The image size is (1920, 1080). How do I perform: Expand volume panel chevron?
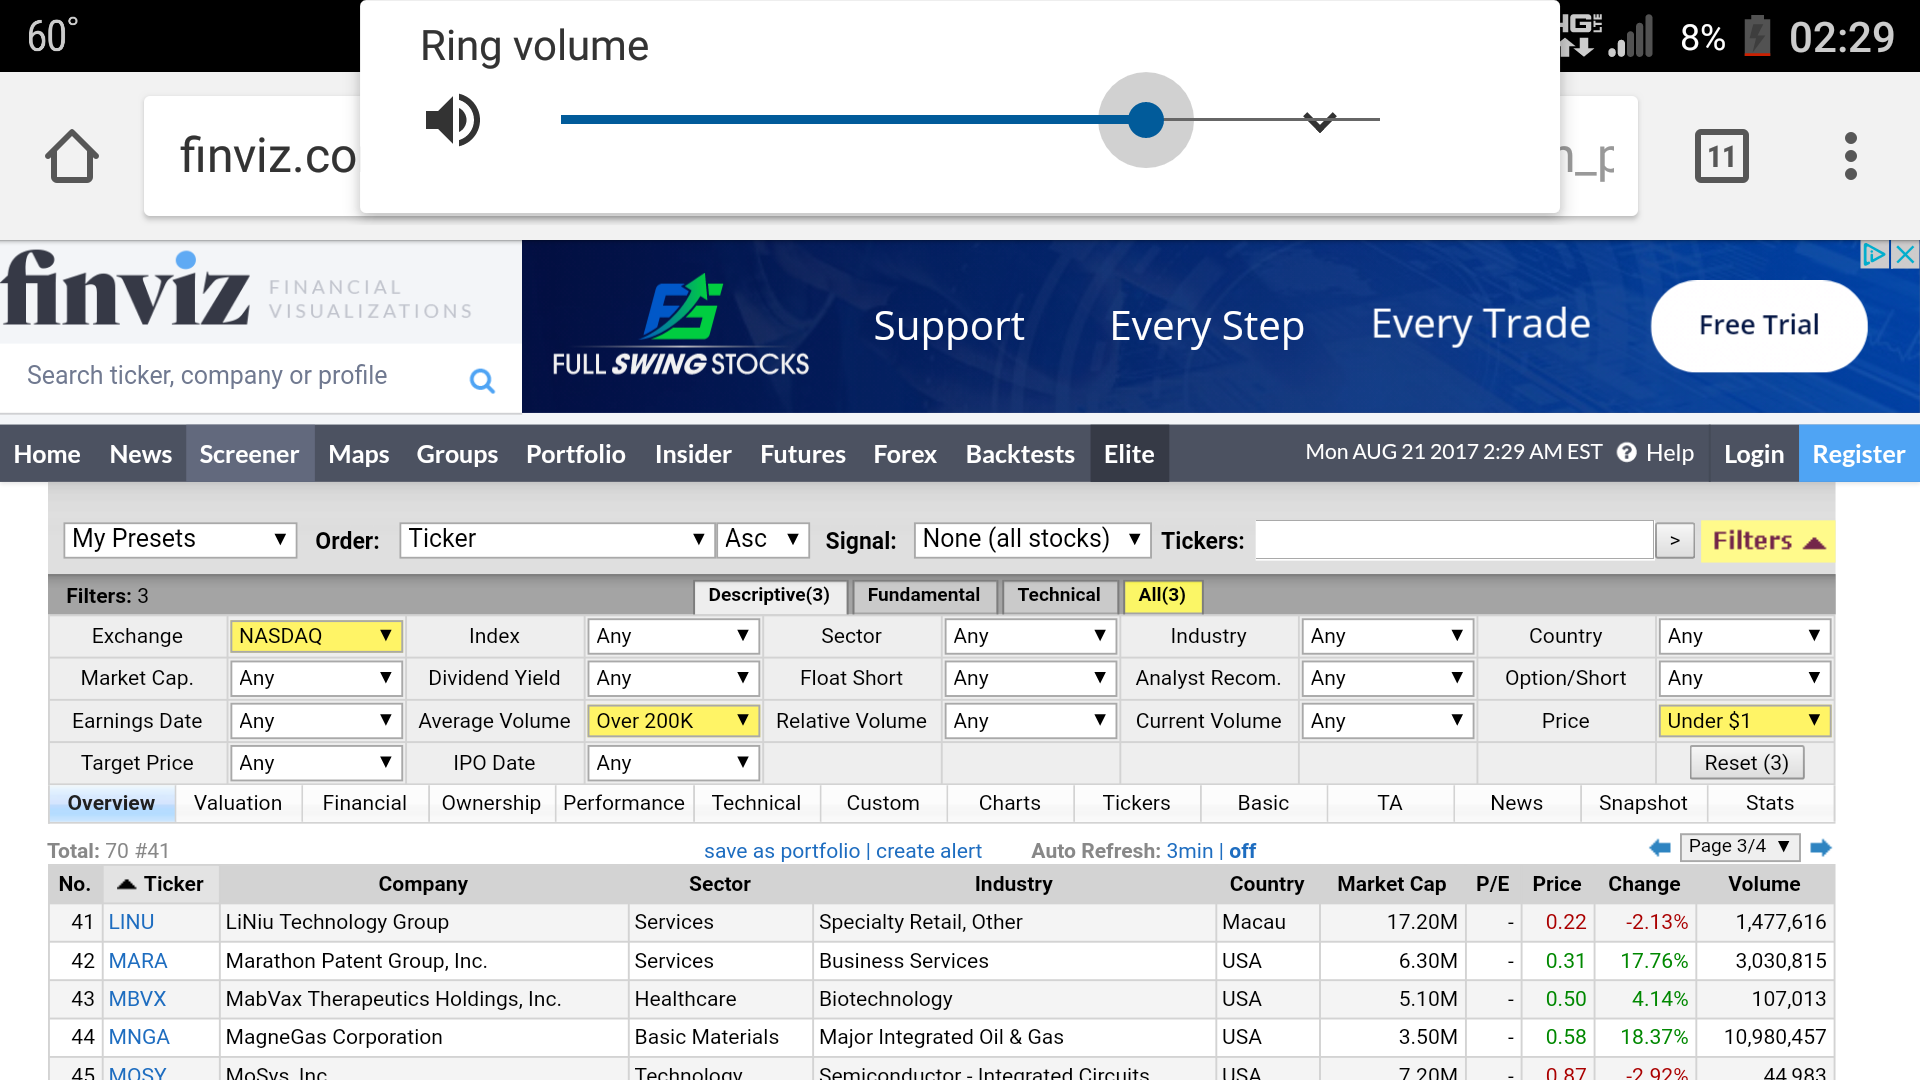1320,122
